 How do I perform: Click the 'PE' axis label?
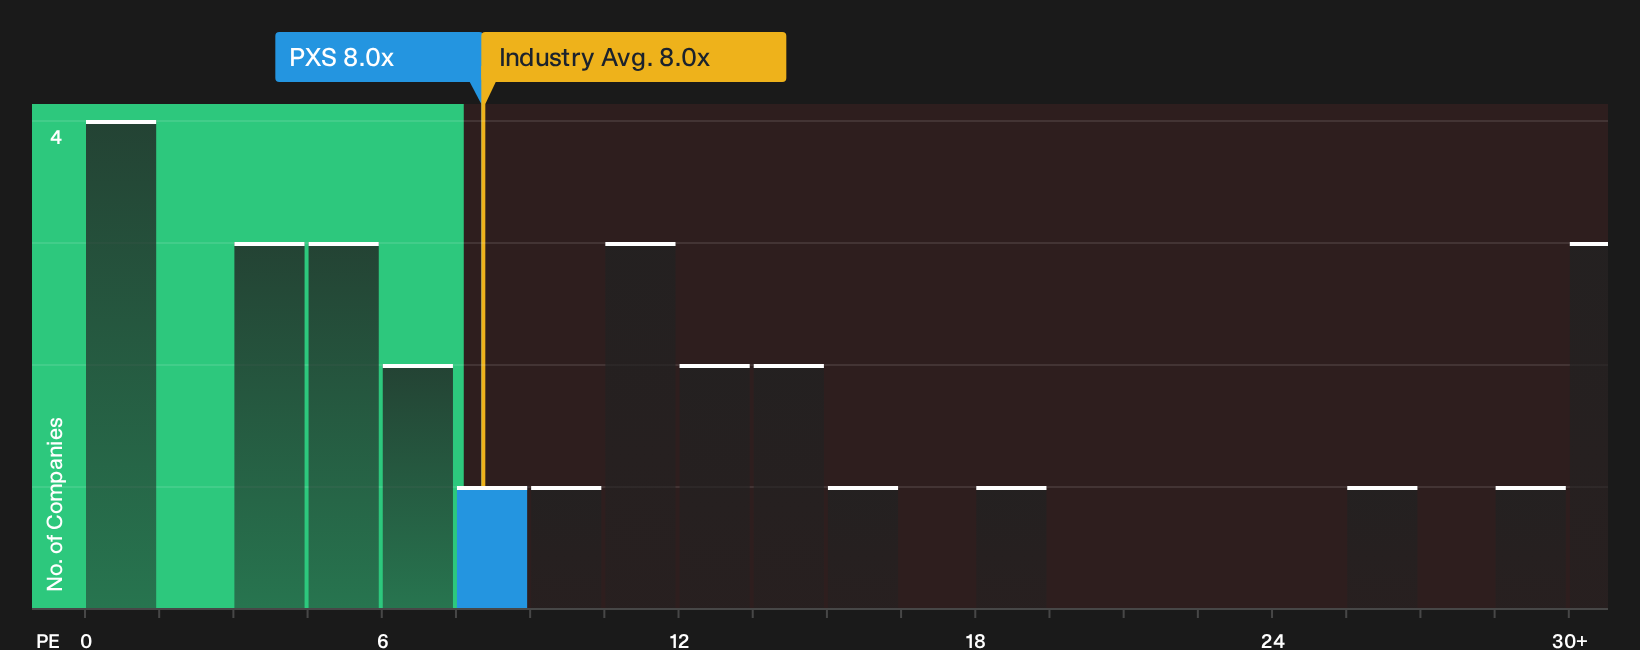click(x=48, y=640)
